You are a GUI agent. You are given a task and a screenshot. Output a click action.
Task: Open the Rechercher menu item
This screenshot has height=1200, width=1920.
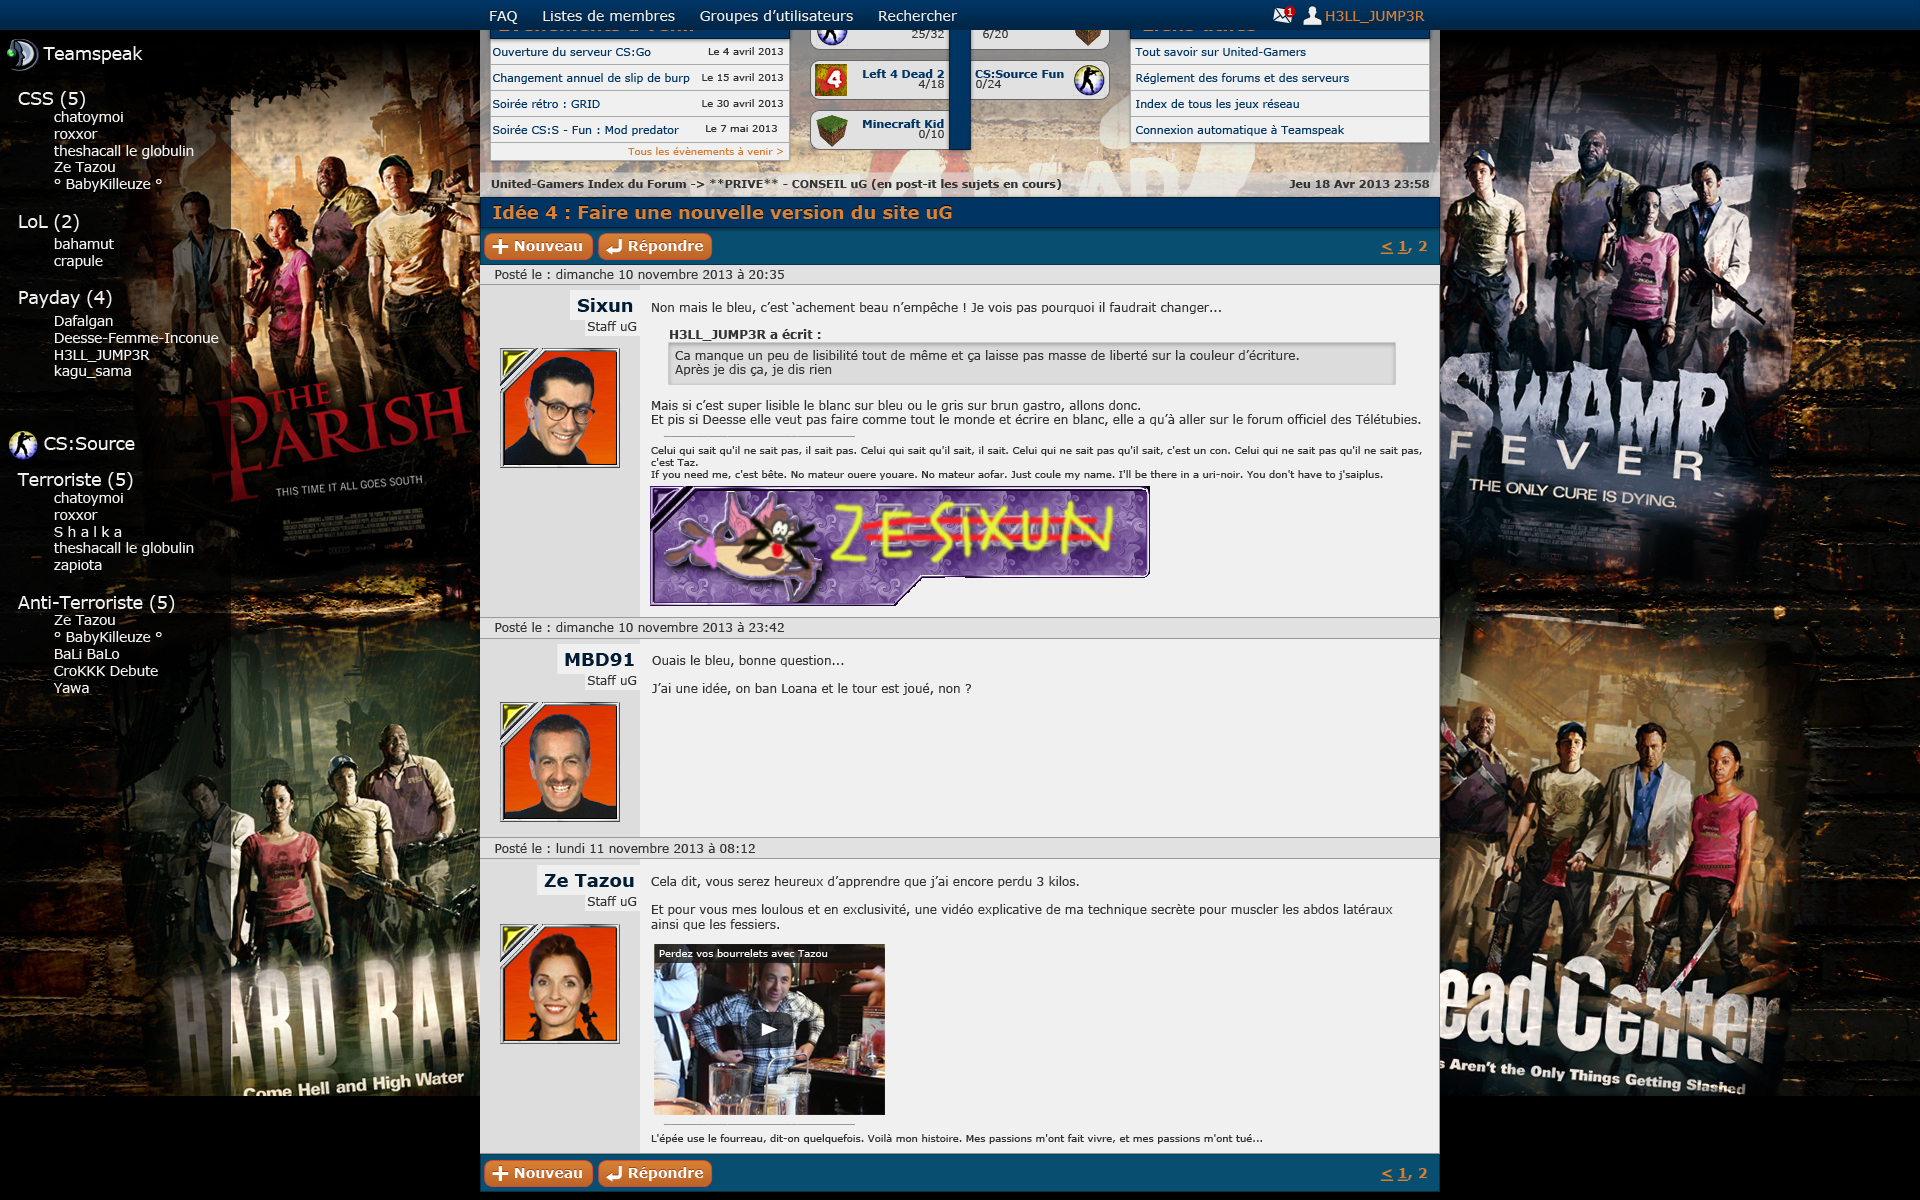click(x=917, y=16)
